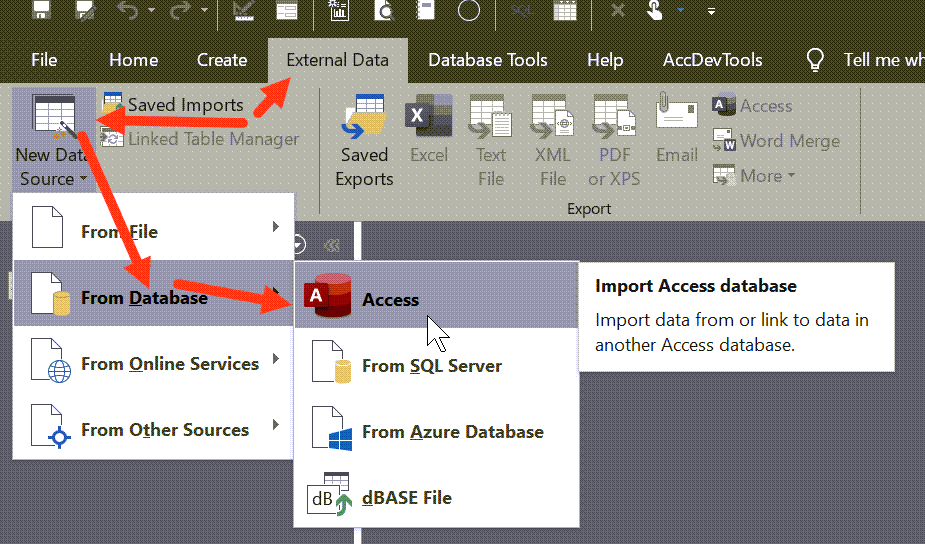The image size is (925, 544).
Task: Click the Design View ruler icon
Action: click(x=244, y=9)
